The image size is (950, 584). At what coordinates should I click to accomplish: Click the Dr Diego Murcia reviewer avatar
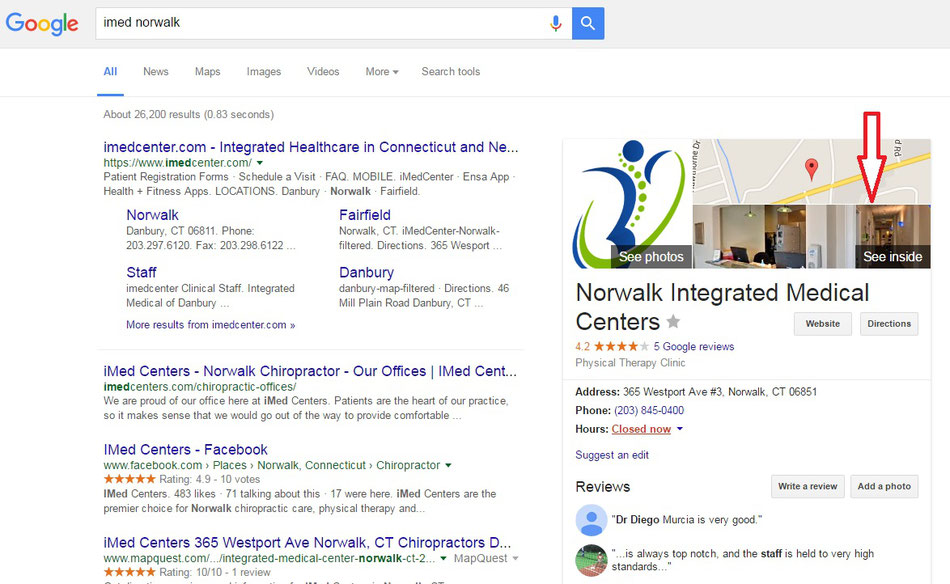coord(591,520)
